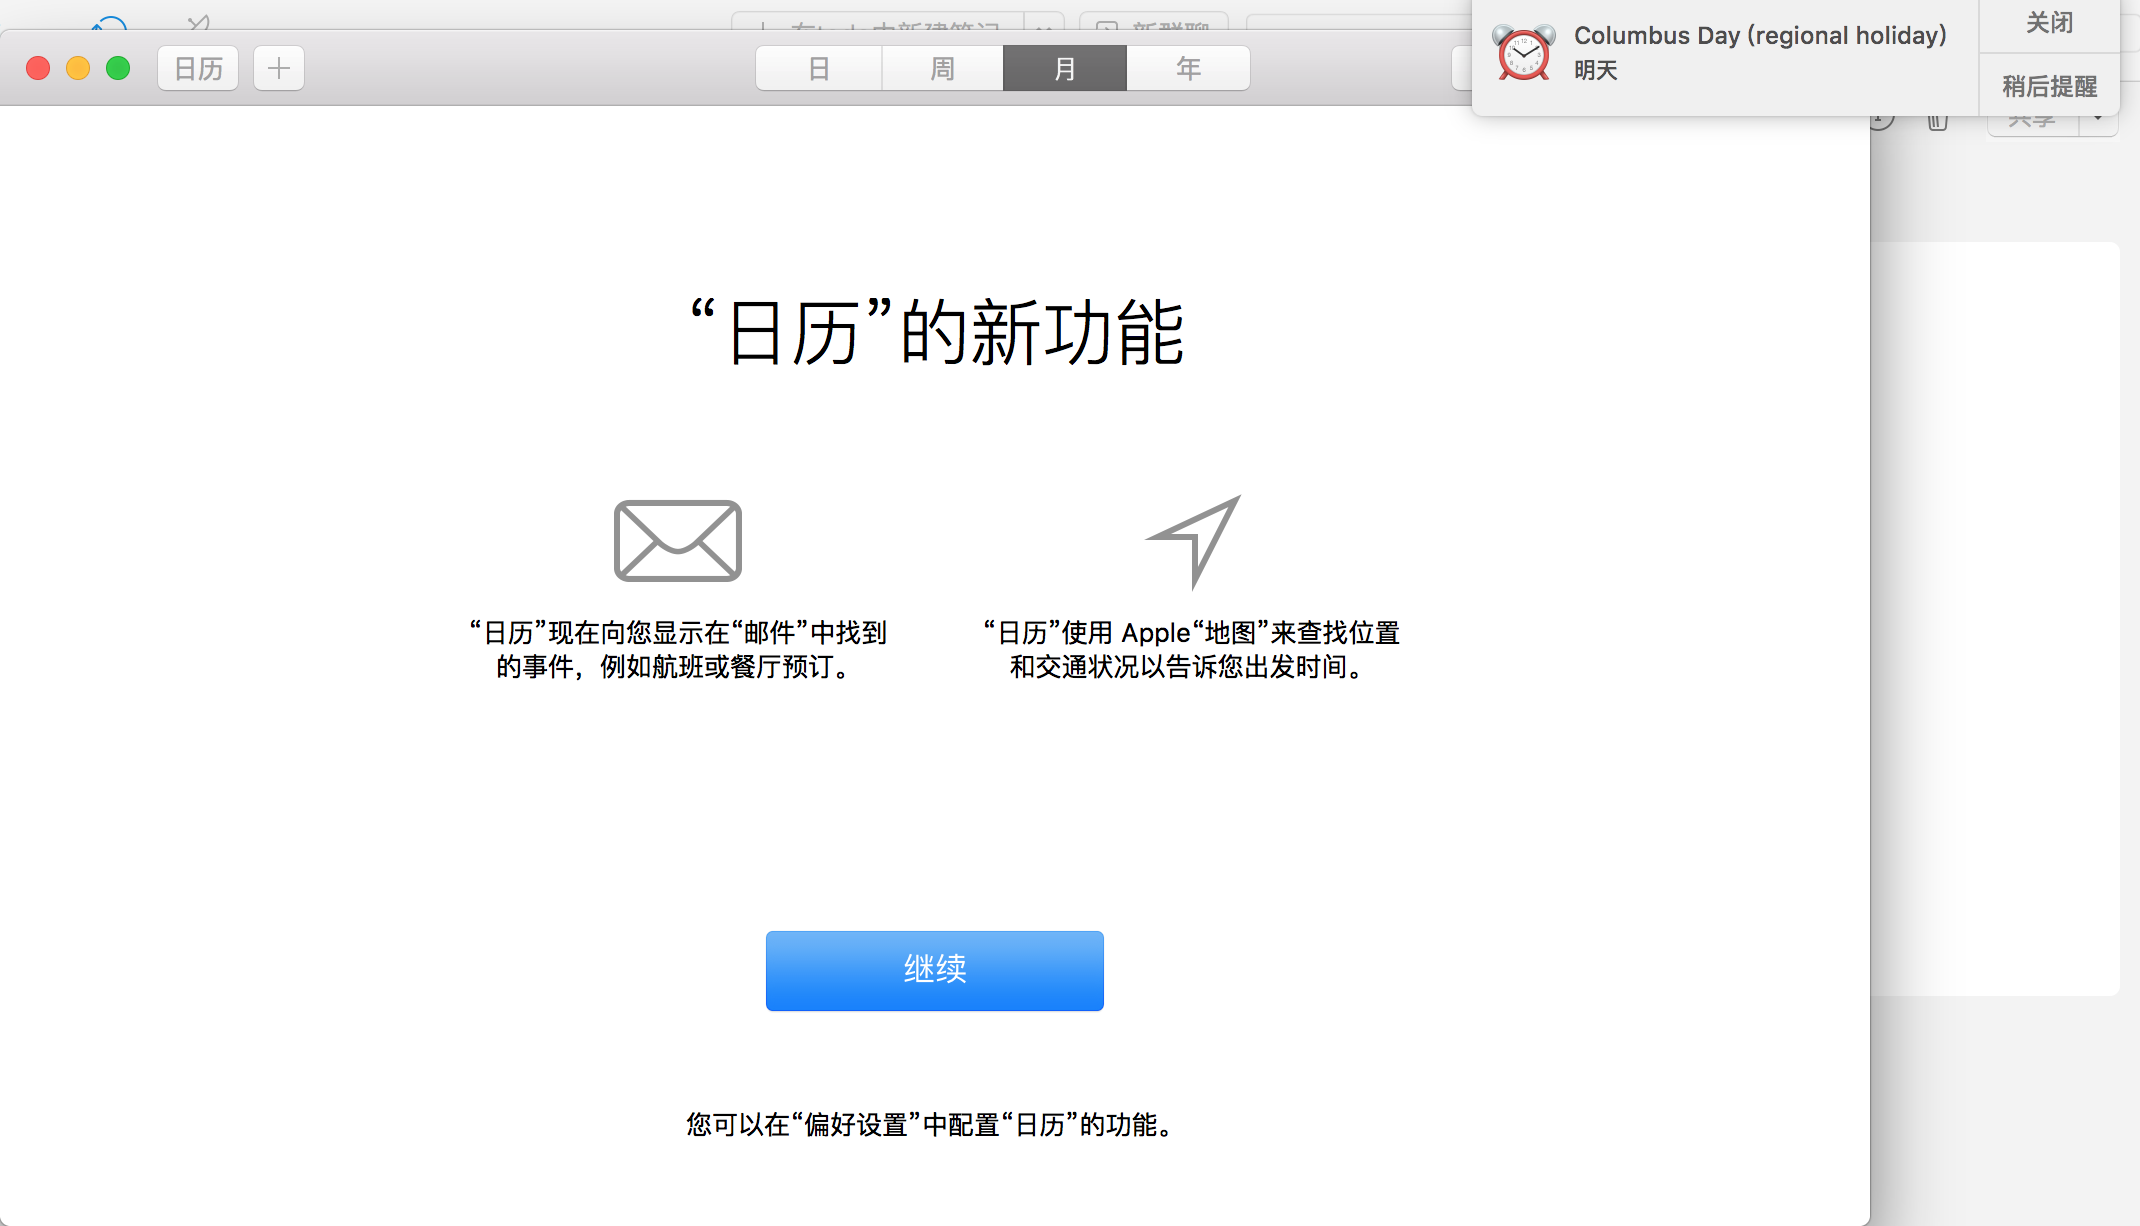The image size is (2140, 1226).
Task: Switch to 日 day view
Action: click(819, 68)
